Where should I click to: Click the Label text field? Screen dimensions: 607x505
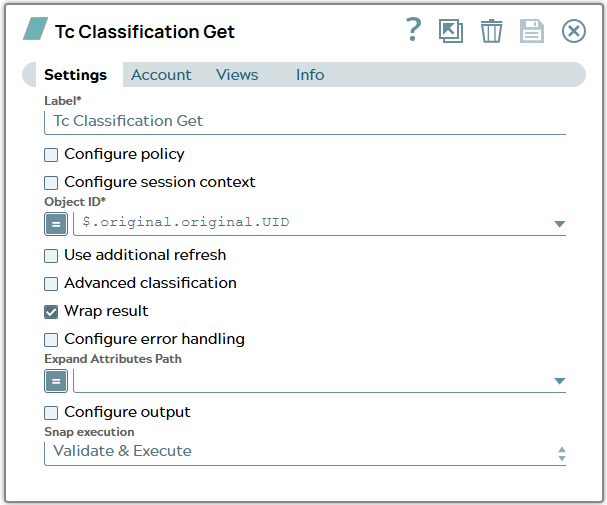pos(305,122)
